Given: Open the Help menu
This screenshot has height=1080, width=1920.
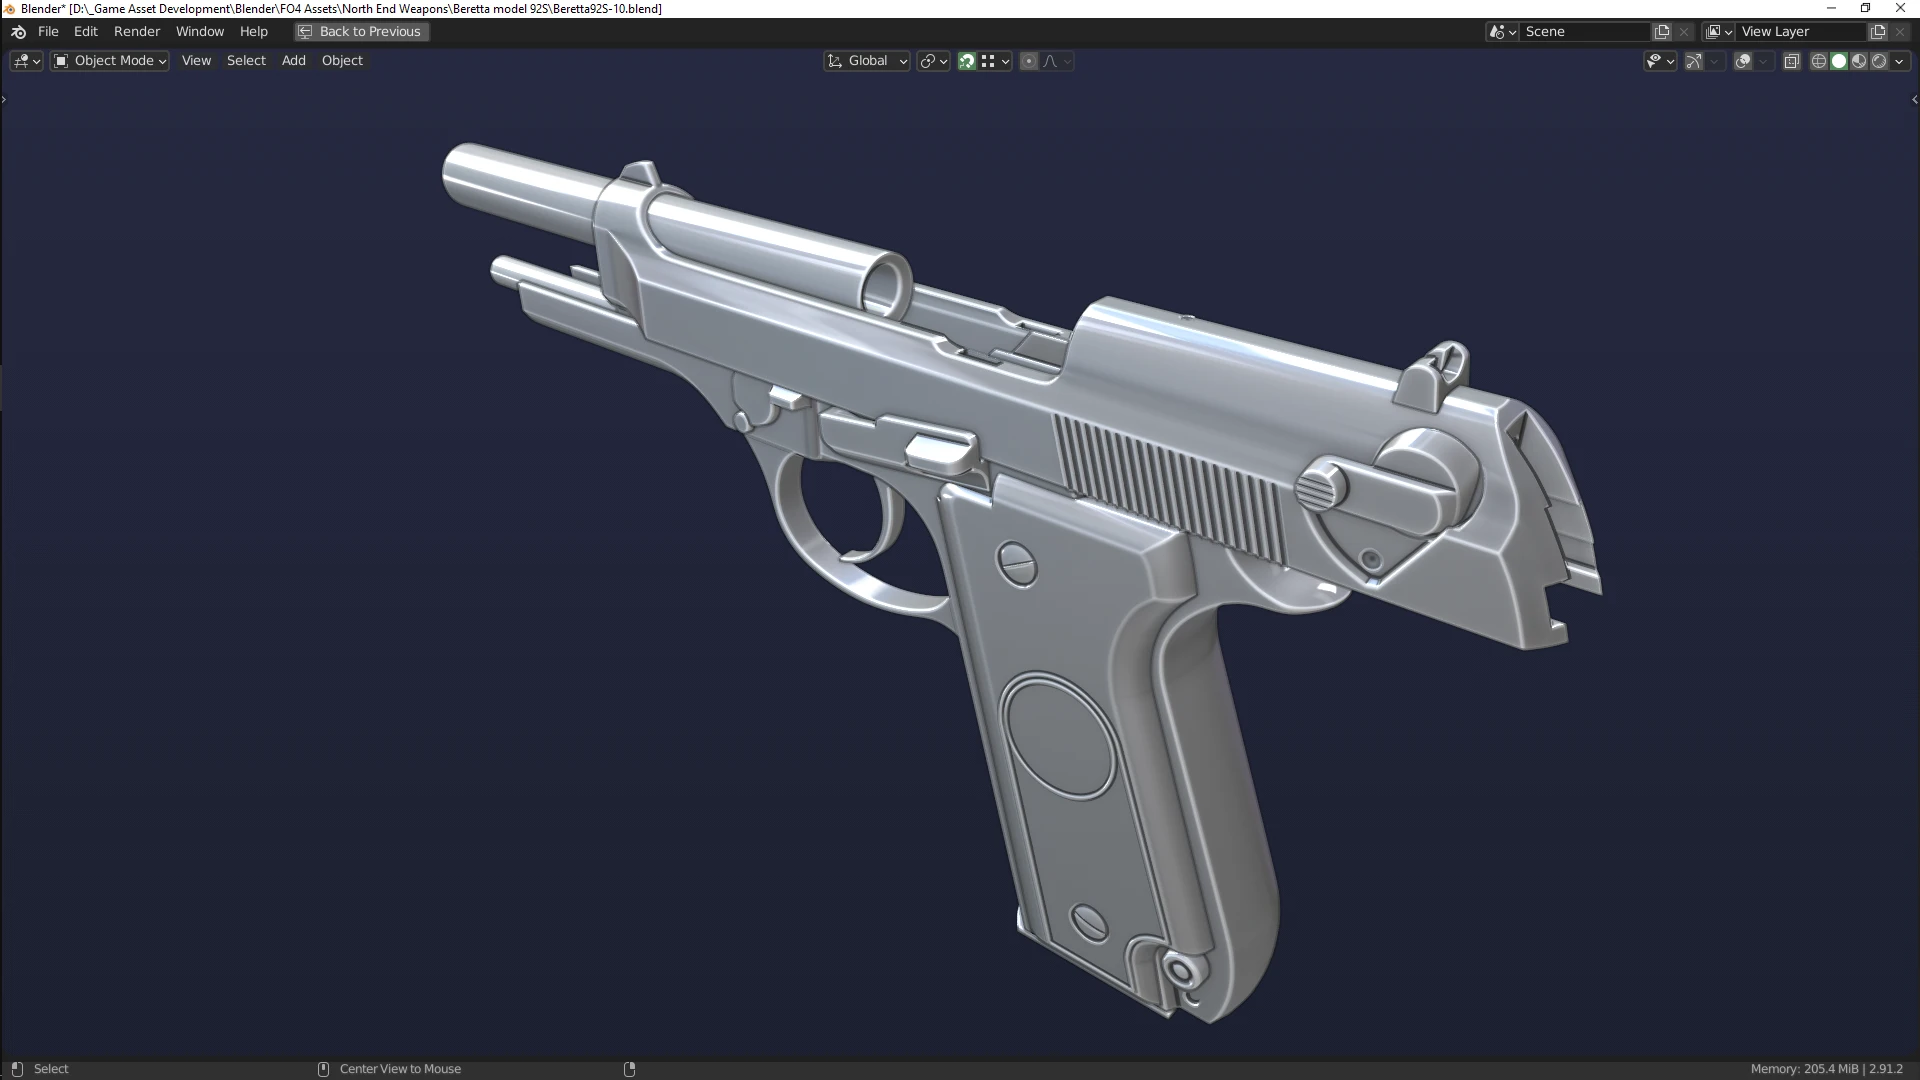Looking at the screenshot, I should point(254,32).
